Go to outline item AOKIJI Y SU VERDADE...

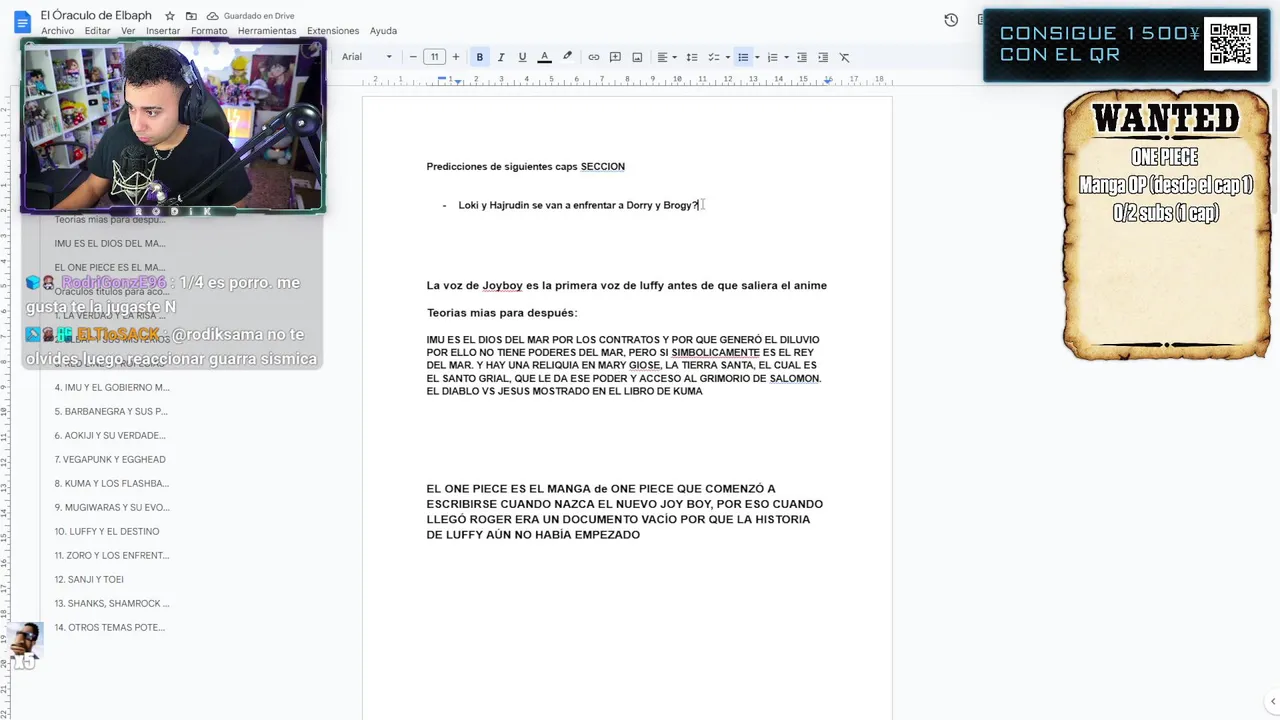[110, 435]
